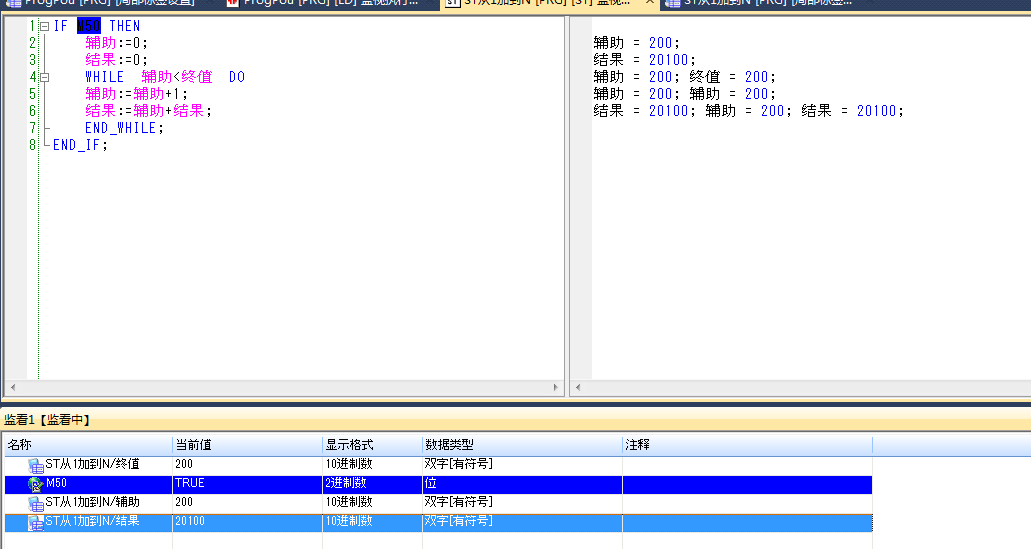The height and width of the screenshot is (549, 1031).
Task: Click the red ladder icon on second tab
Action: tap(233, 3)
